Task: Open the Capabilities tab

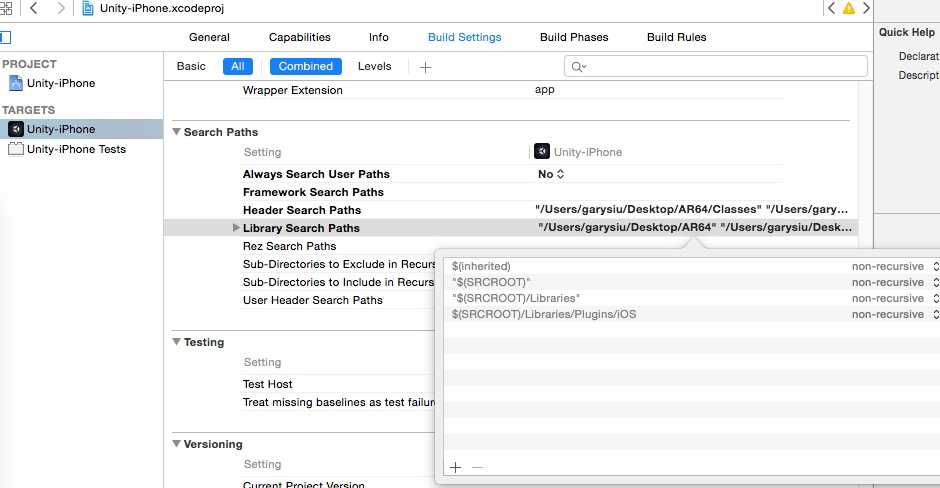Action: [299, 37]
